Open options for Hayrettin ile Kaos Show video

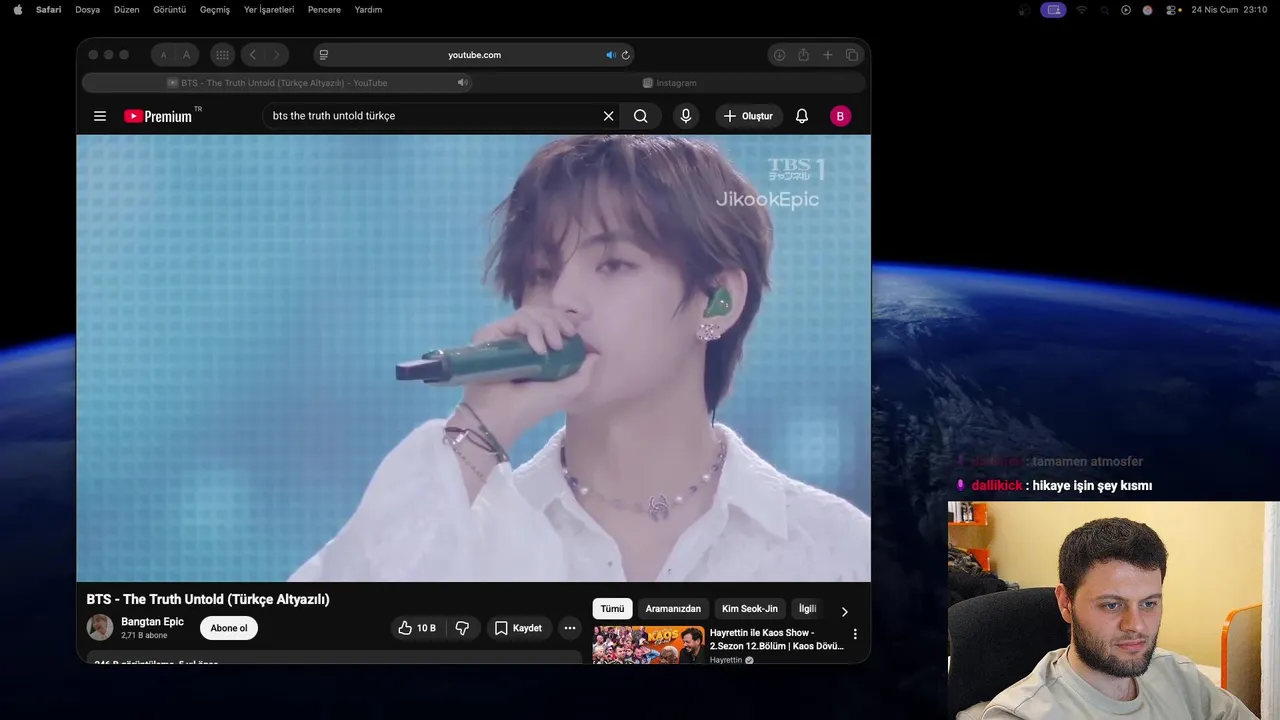(855, 634)
